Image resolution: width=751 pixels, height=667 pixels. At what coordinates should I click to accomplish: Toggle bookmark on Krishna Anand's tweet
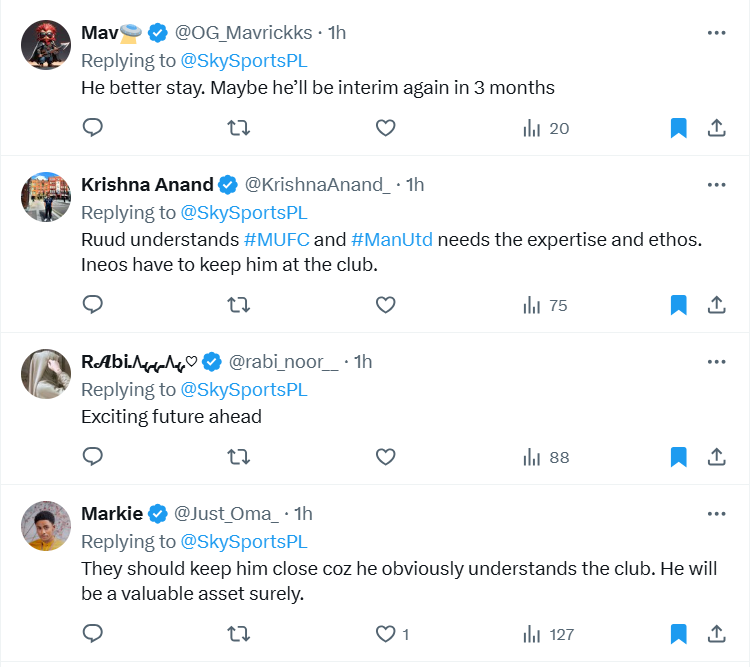[x=678, y=305]
